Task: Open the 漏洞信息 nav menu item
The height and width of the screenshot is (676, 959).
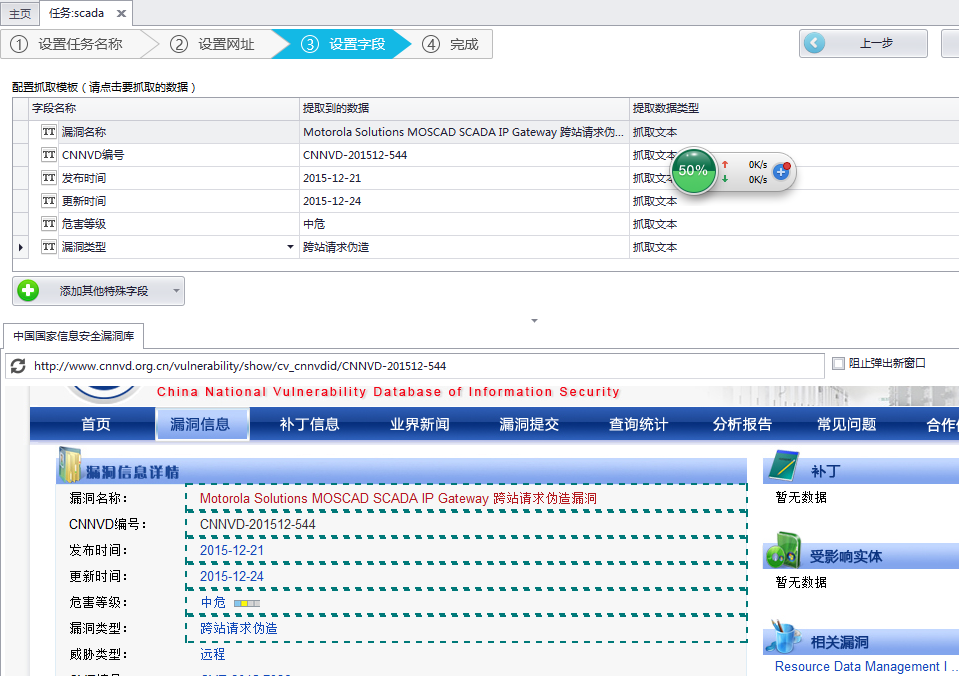Action: click(x=200, y=424)
